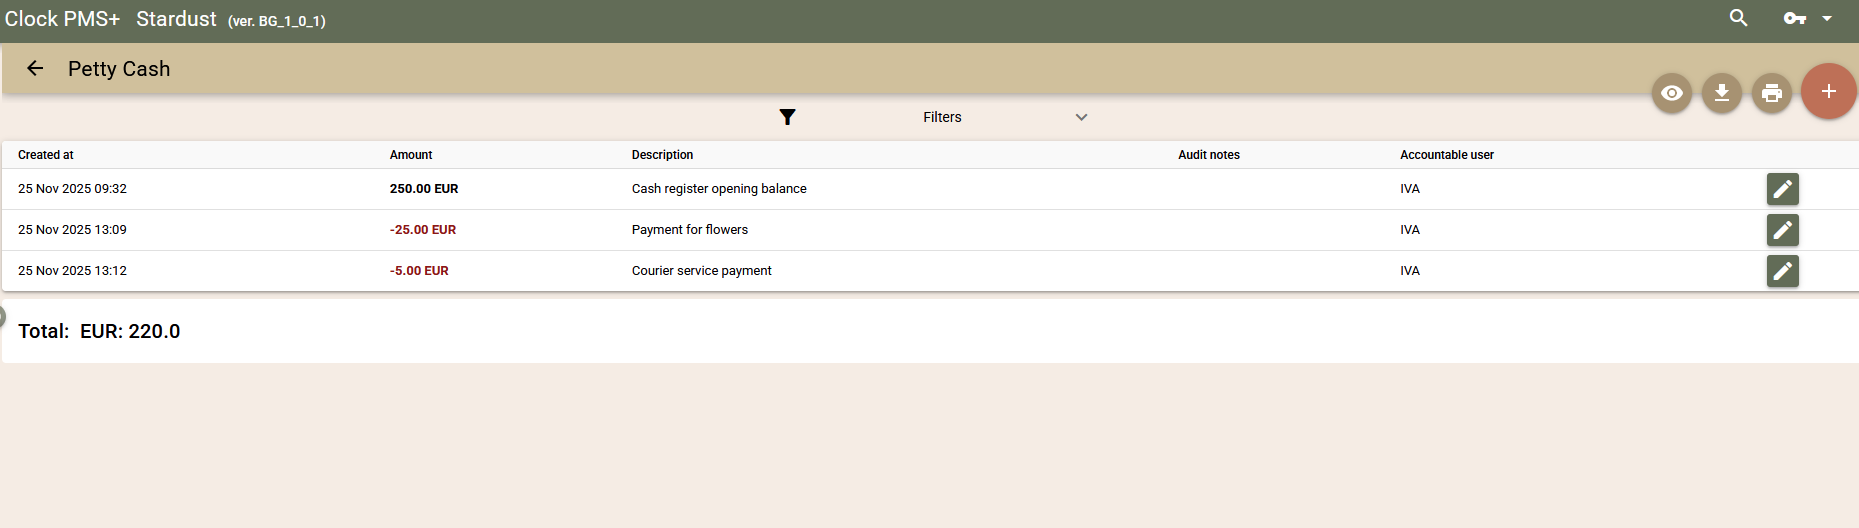Print the petty cash report

point(1772,93)
